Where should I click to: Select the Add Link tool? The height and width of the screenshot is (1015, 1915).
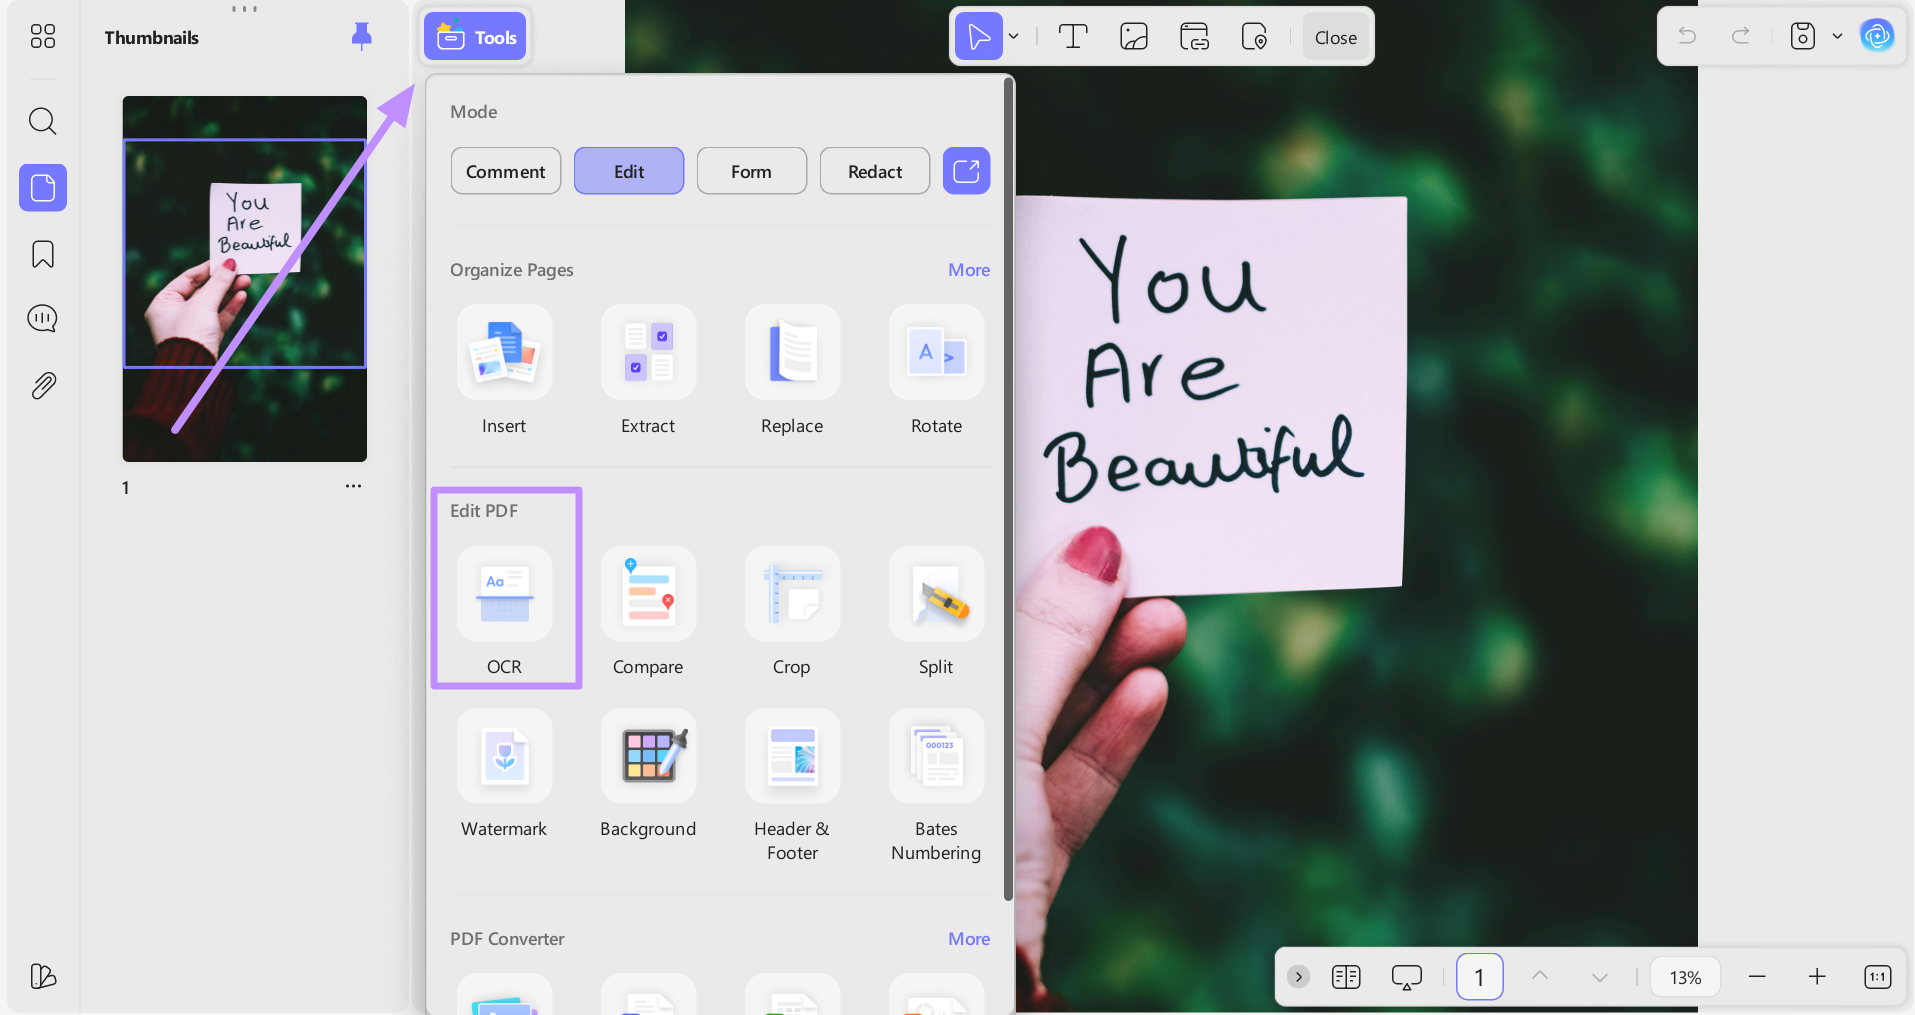point(1194,37)
